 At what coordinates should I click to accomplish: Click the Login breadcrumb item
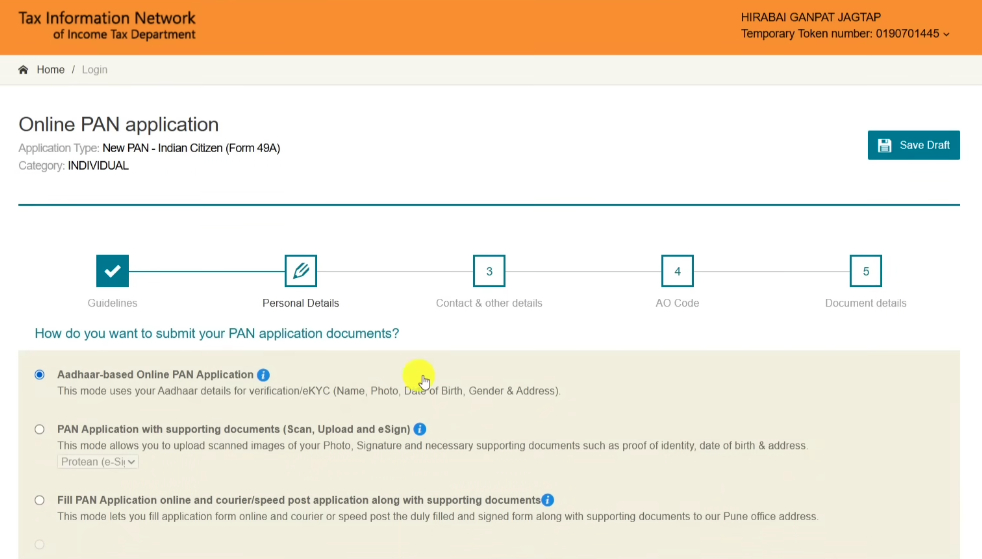click(x=95, y=70)
